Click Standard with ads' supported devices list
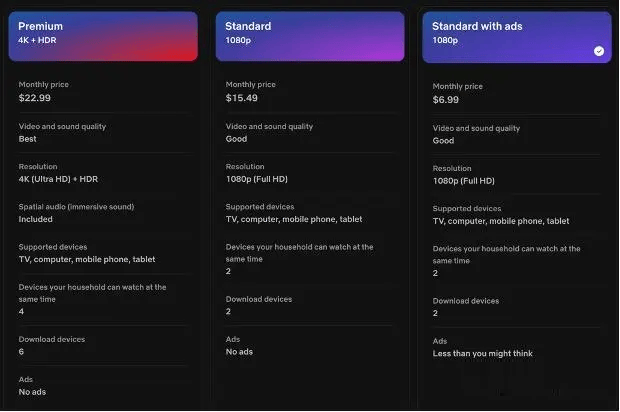The height and width of the screenshot is (412, 620). (501, 221)
